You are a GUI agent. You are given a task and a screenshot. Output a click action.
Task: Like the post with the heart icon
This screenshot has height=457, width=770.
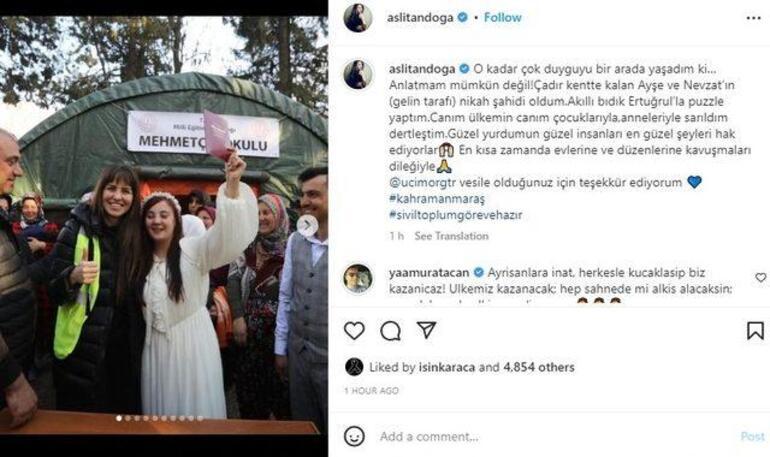[x=354, y=331]
